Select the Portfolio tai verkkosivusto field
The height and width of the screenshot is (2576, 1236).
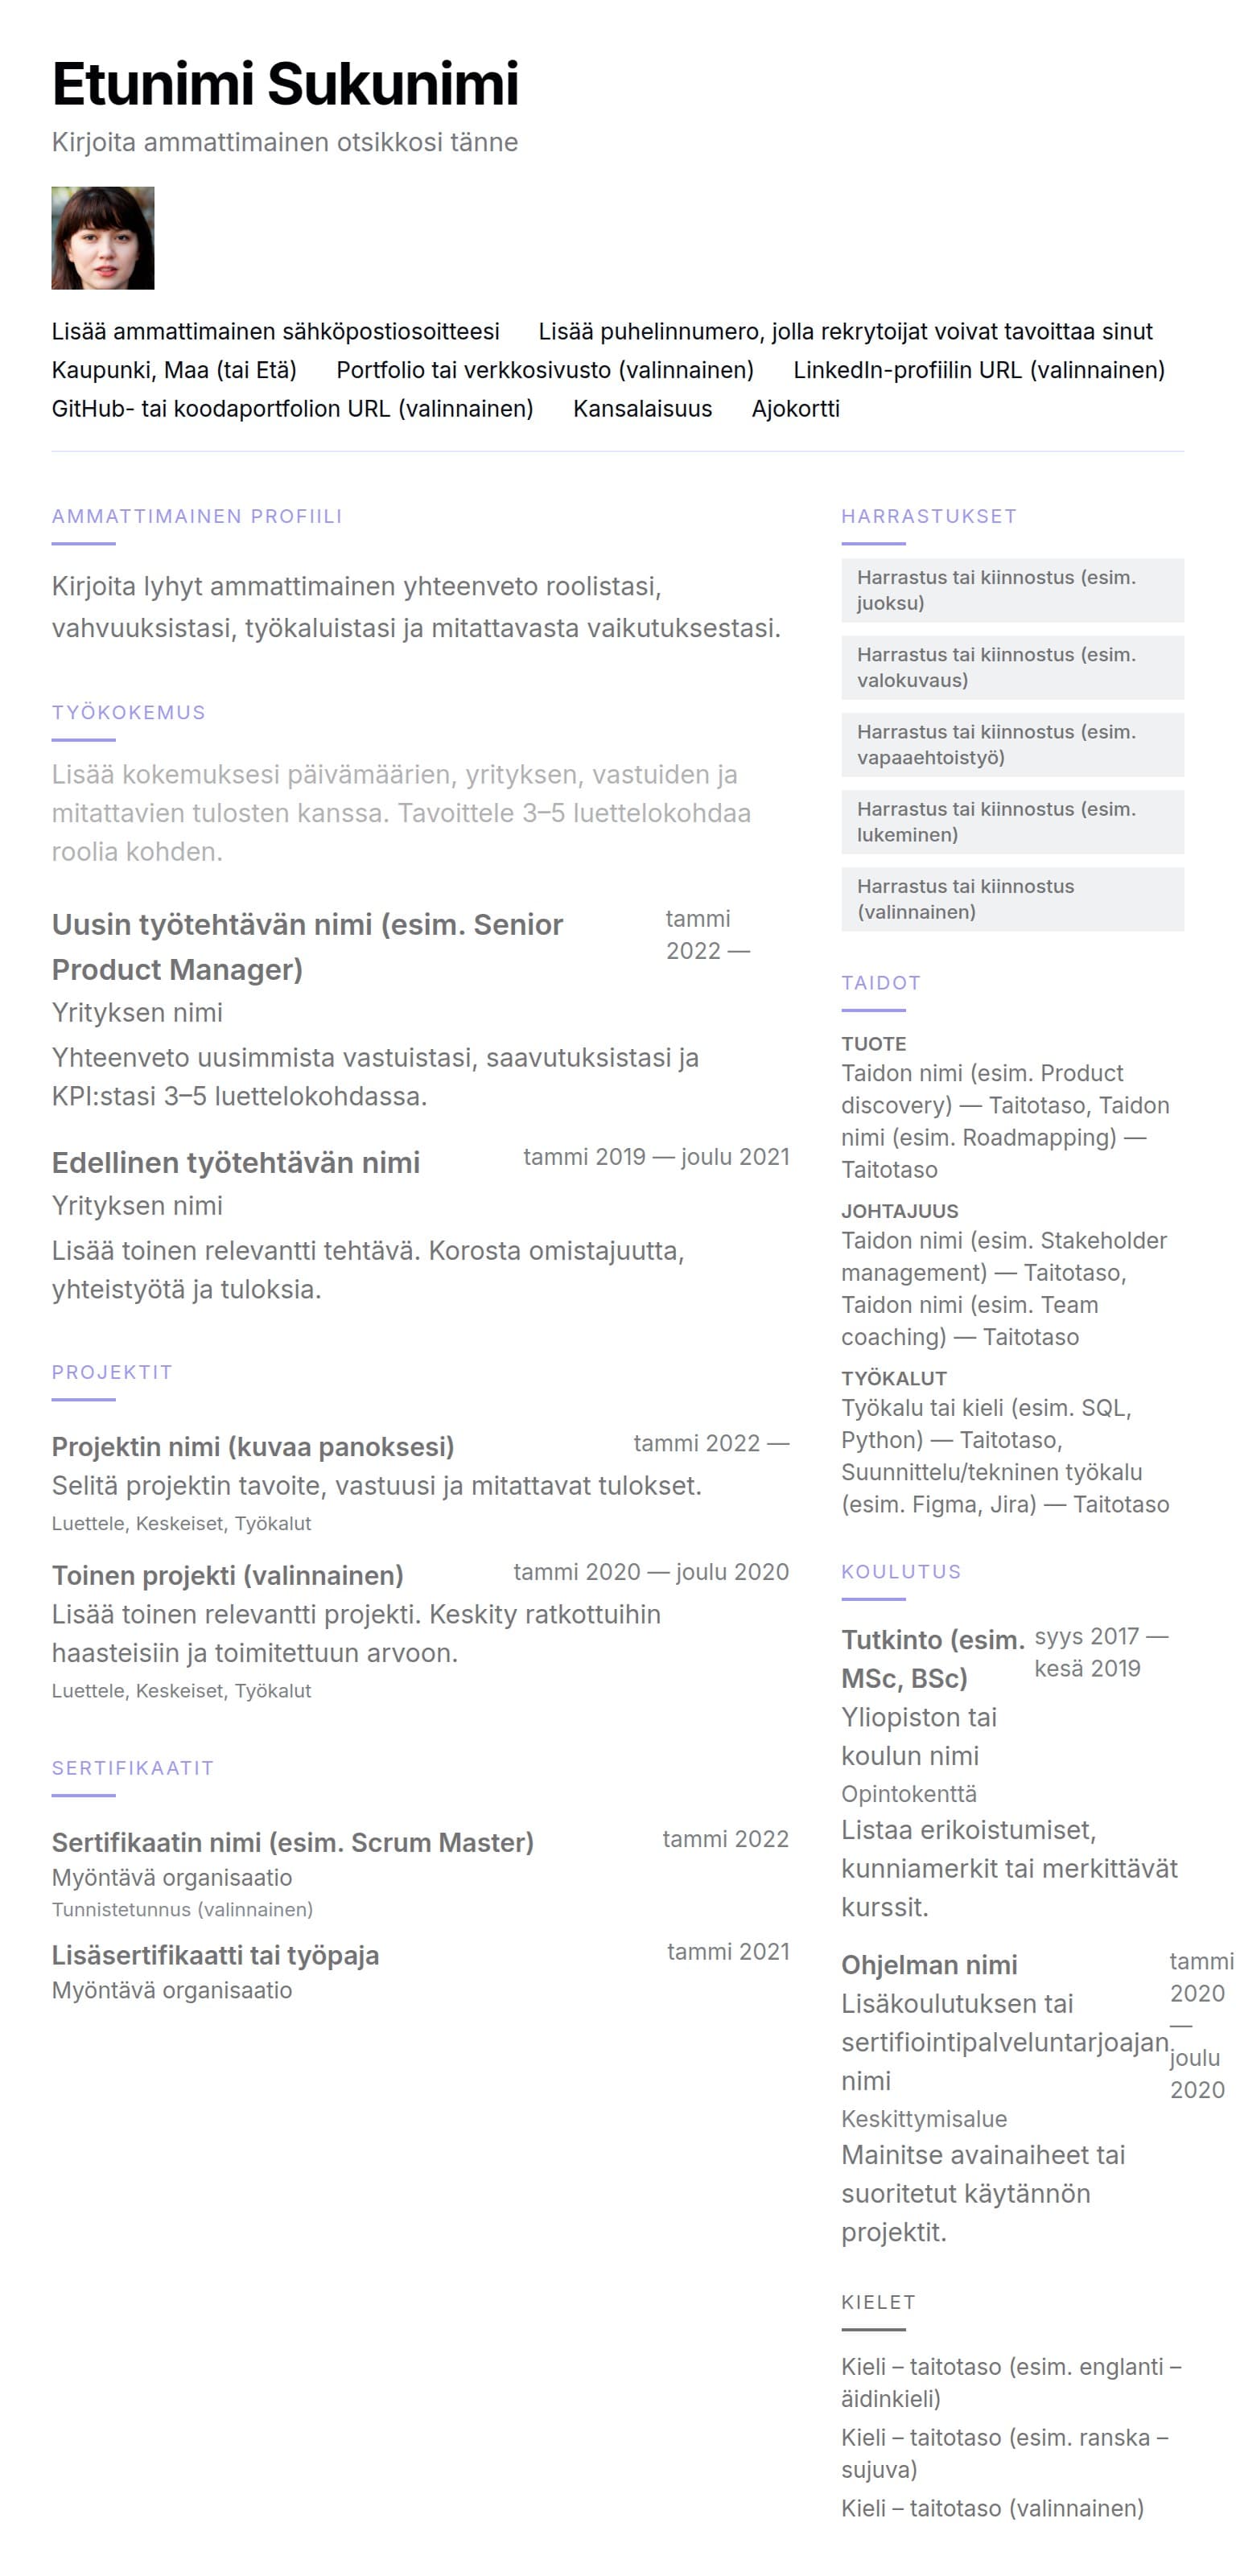(545, 370)
